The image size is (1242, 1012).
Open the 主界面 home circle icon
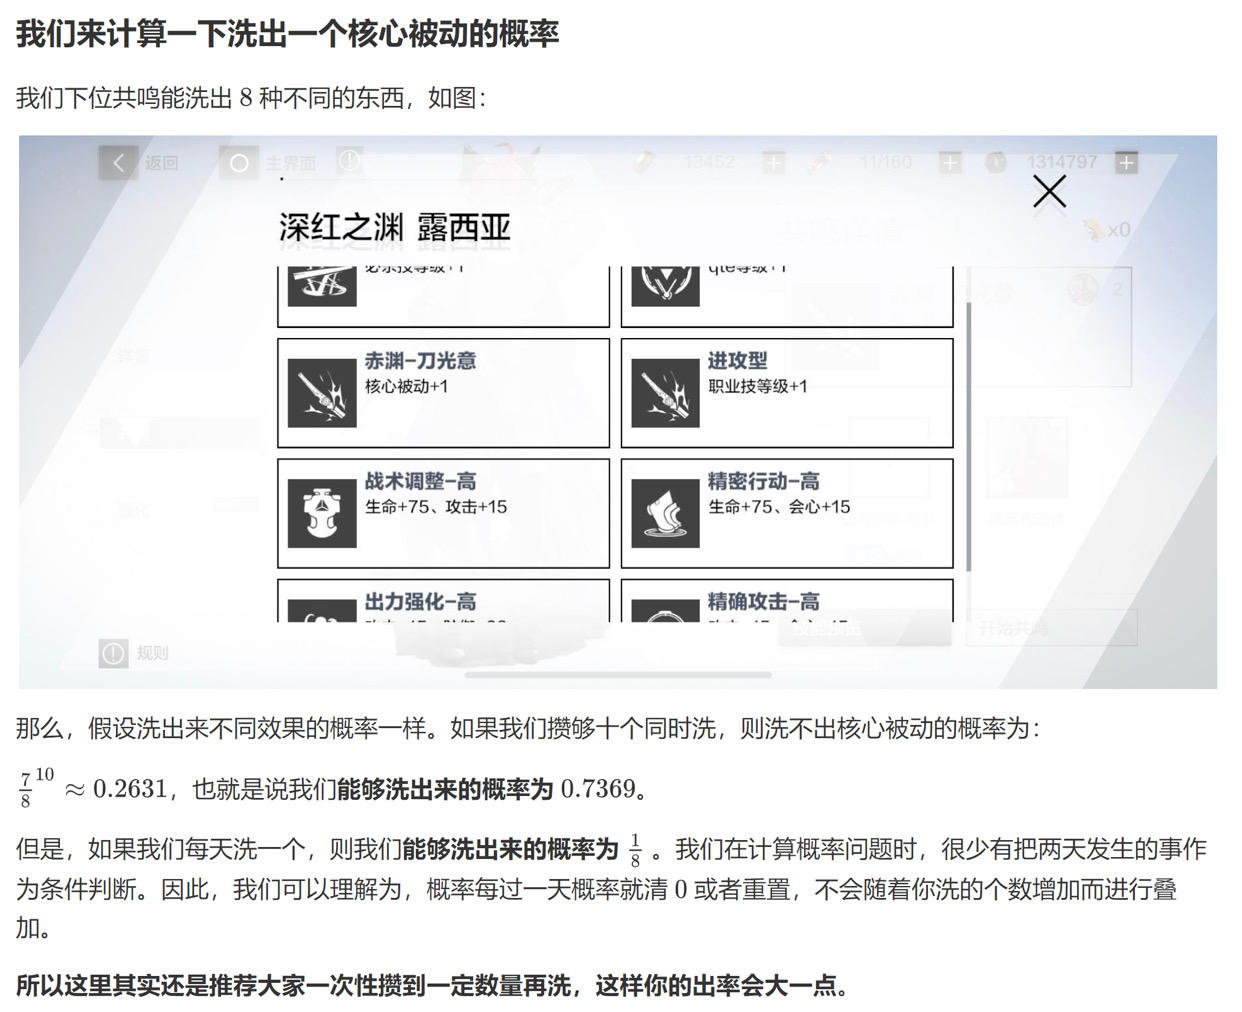pos(239,162)
